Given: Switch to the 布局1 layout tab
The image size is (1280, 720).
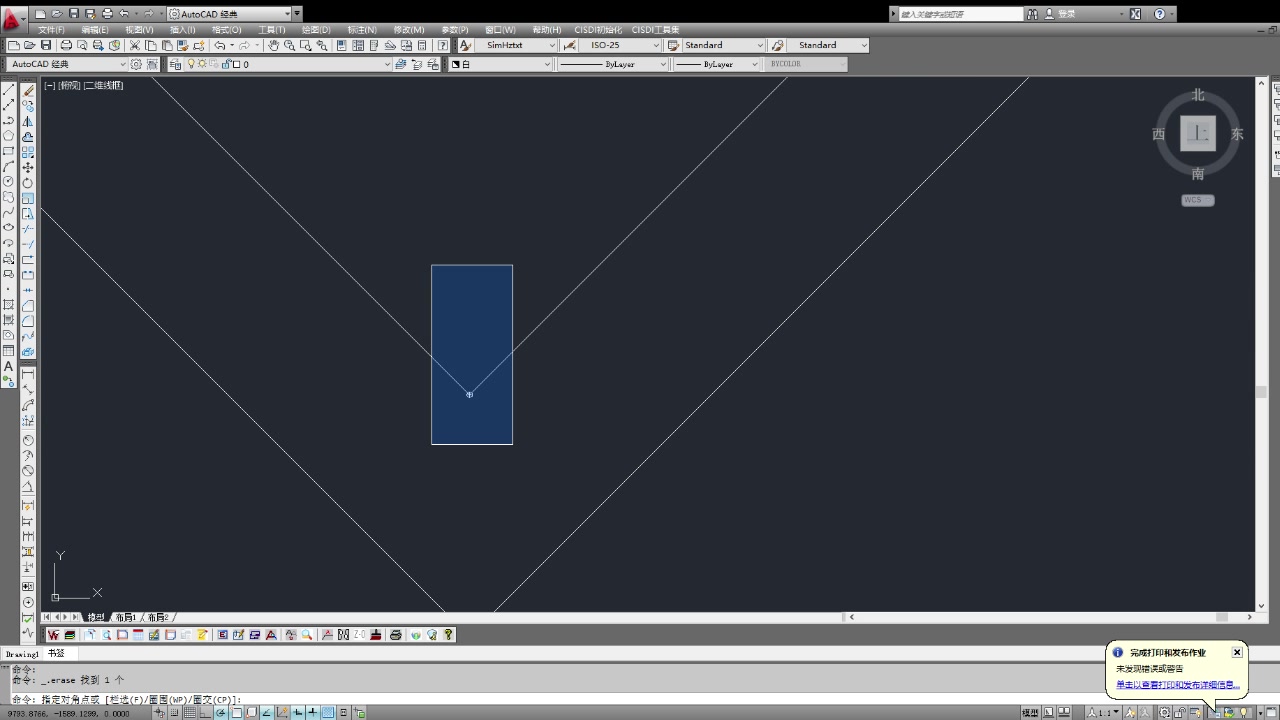Looking at the screenshot, I should tap(125, 618).
